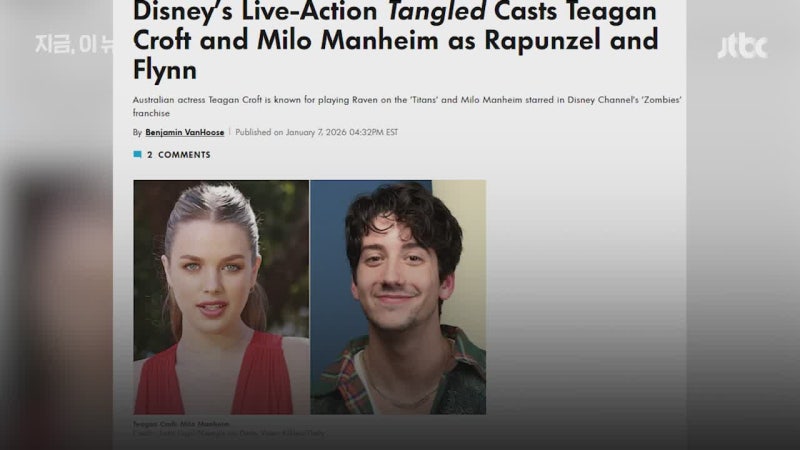Click the name Milo Manheim in headline
Image resolution: width=800 pixels, height=450 pixels.
pos(347,40)
